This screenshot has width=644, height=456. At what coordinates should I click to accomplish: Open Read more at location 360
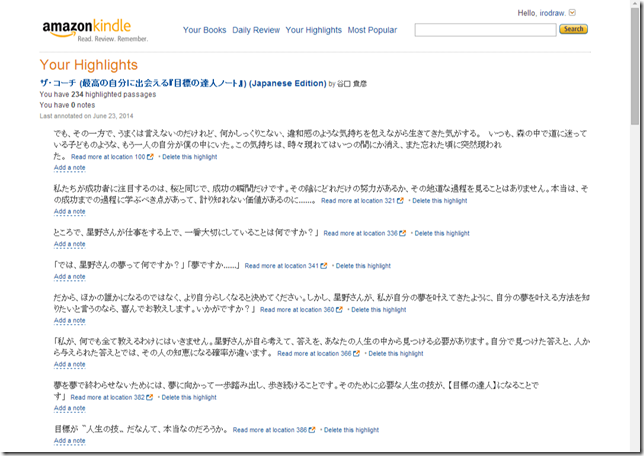click(297, 310)
